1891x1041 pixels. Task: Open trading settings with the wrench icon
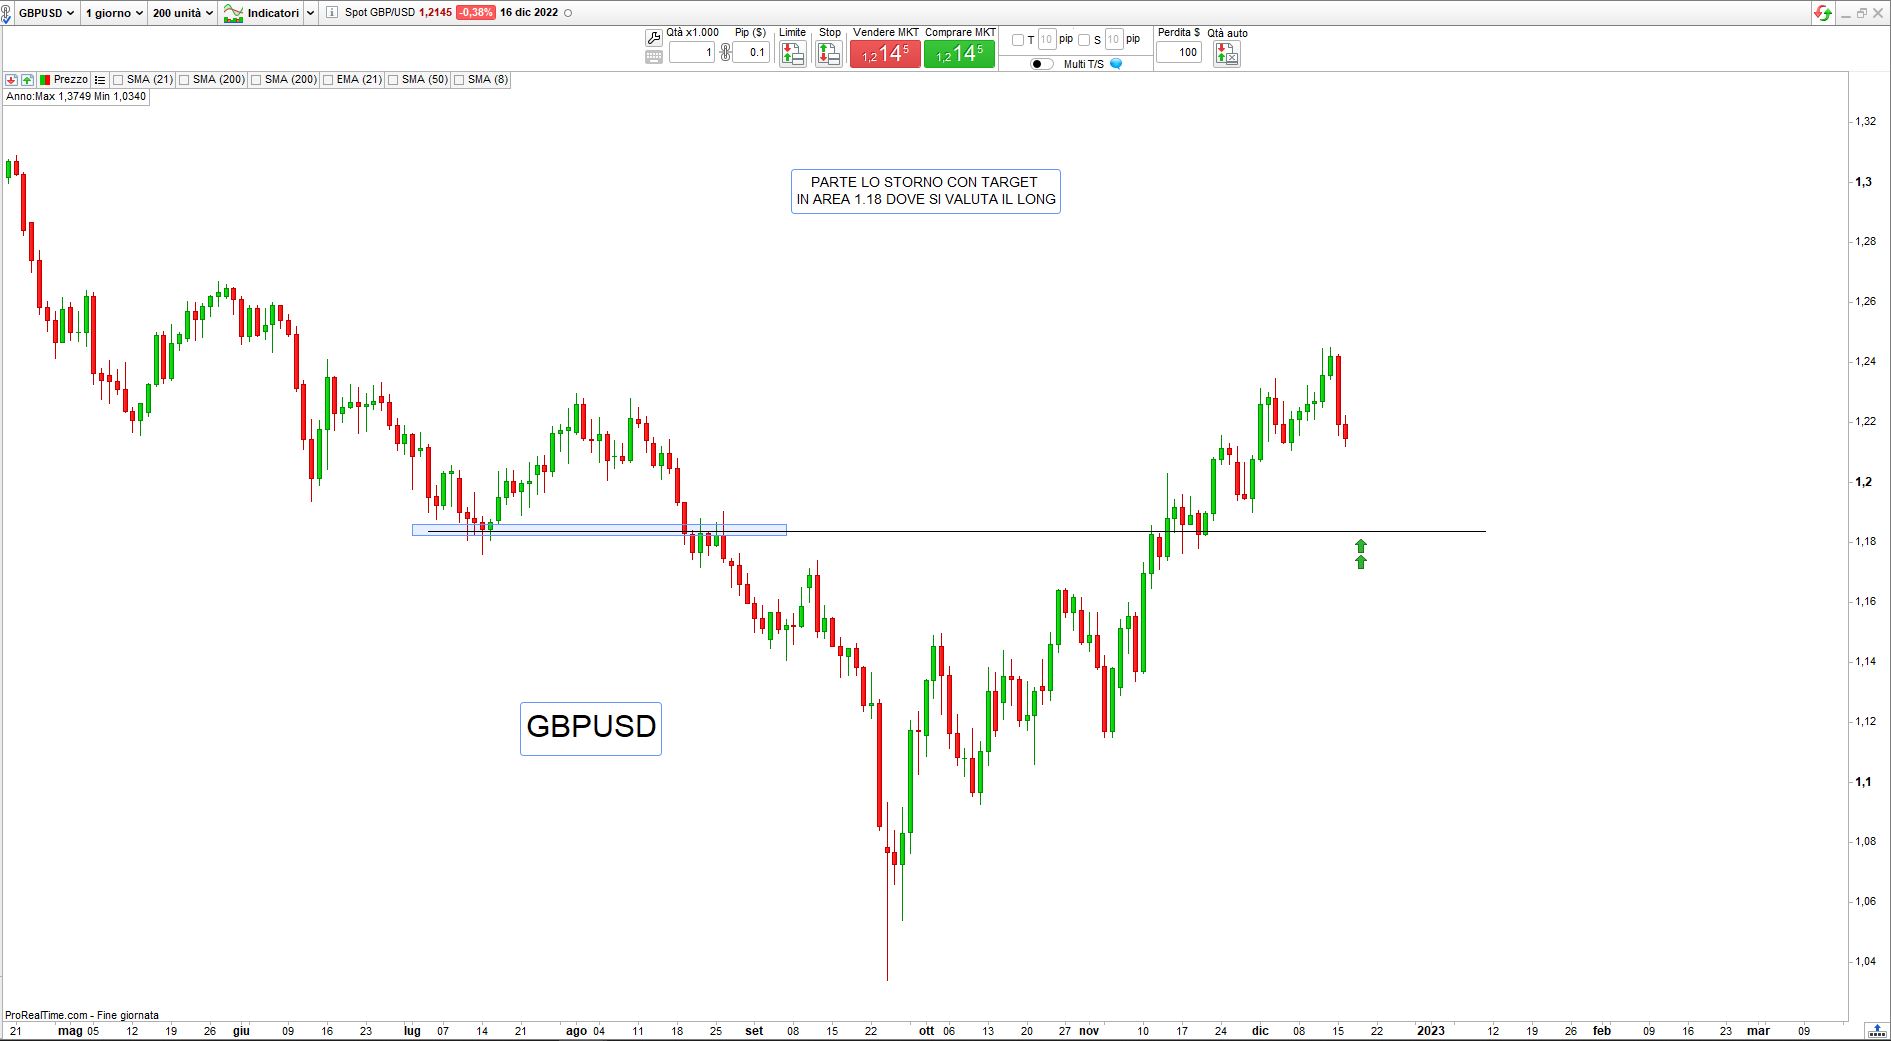pyautogui.click(x=654, y=38)
